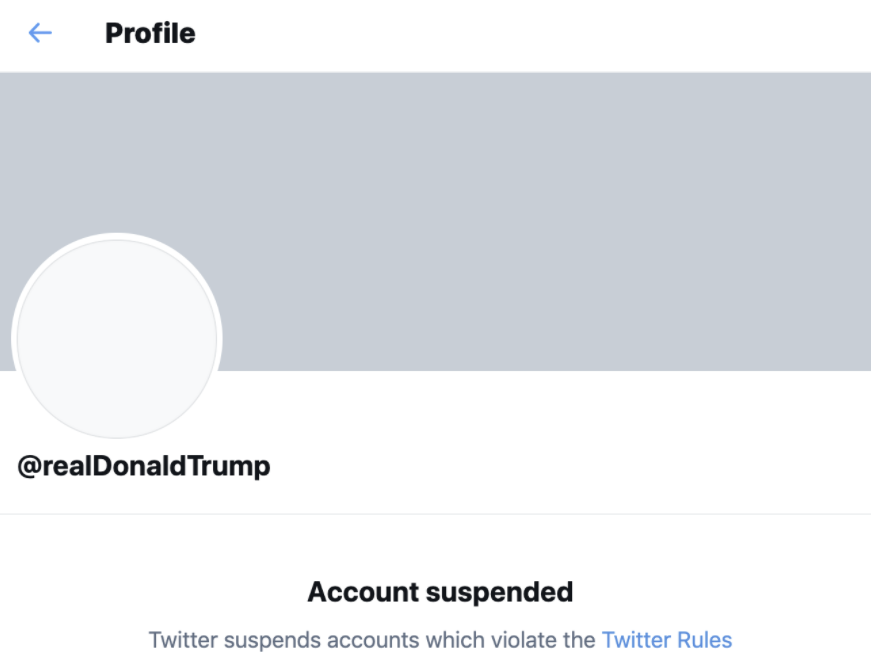Click the Account suspended heading
871x666 pixels.
(440, 592)
